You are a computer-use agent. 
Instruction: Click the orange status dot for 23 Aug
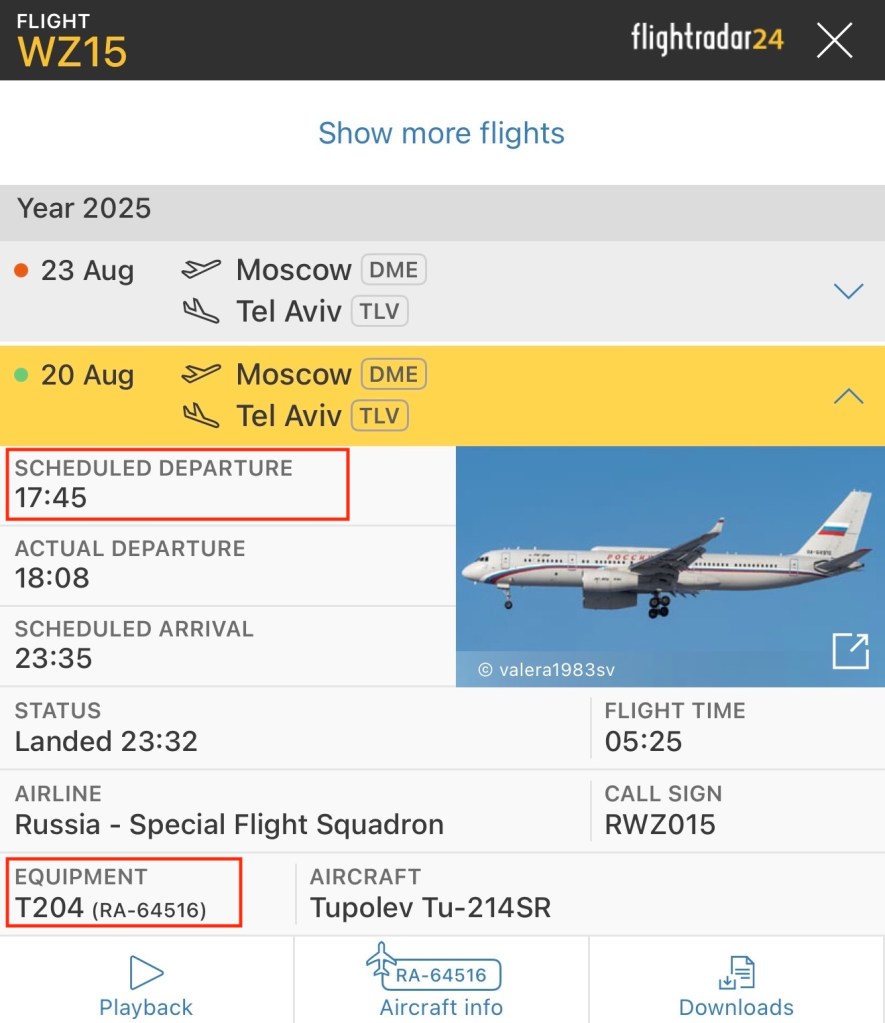coord(21,270)
